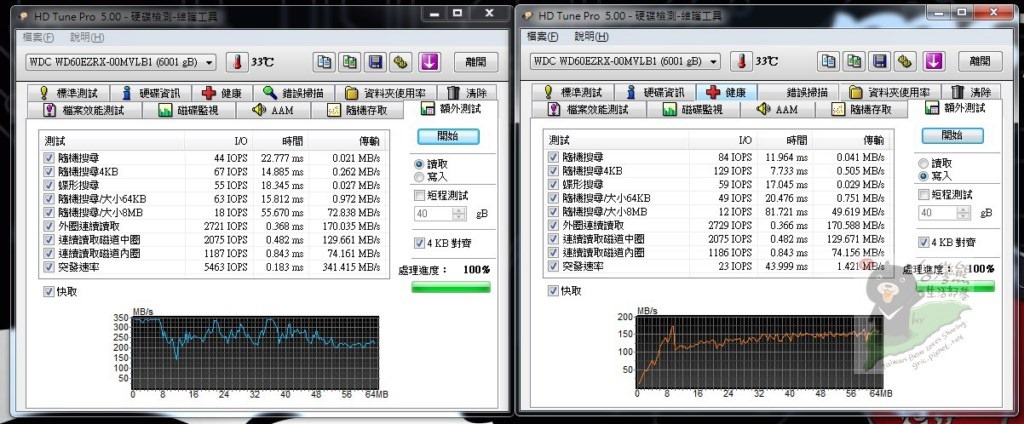Image resolution: width=1024 pixels, height=424 pixels.
Task: Open options icon in right window toolbar
Action: click(x=905, y=62)
